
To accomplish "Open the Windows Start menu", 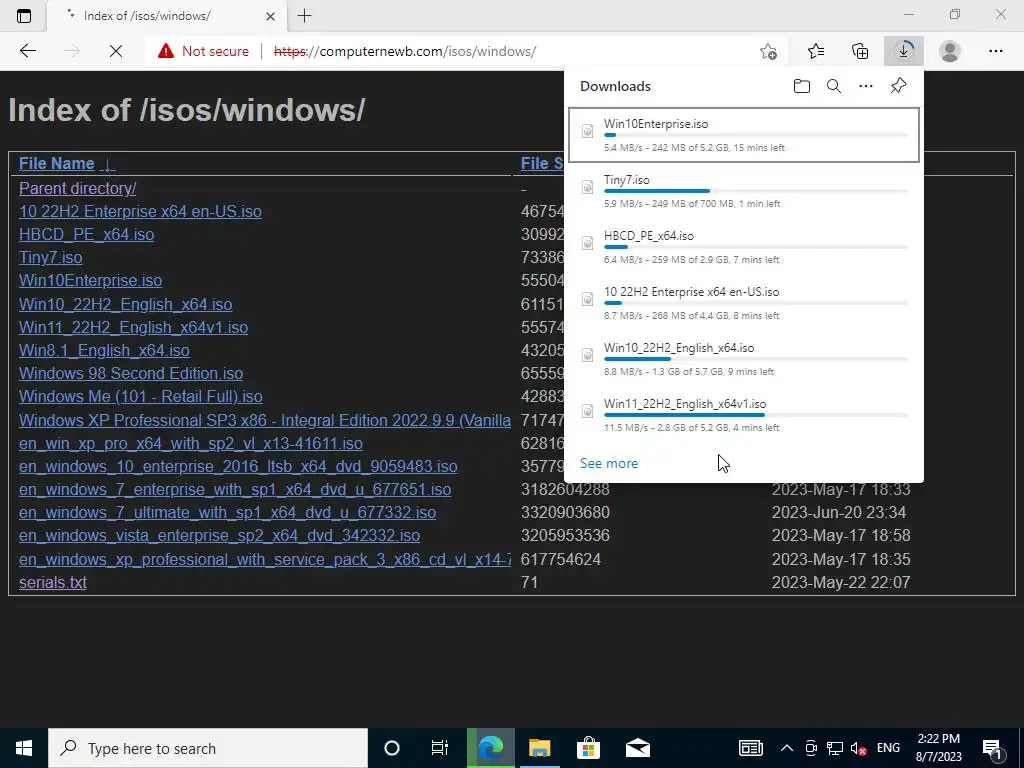I will click(x=24, y=748).
